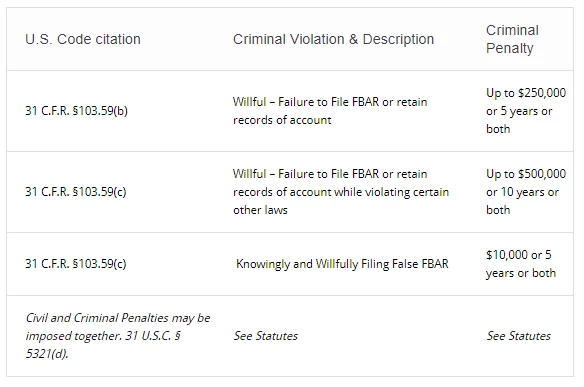Click the 'while violating certain other laws' description
This screenshot has height=387, width=584.
click(341, 201)
